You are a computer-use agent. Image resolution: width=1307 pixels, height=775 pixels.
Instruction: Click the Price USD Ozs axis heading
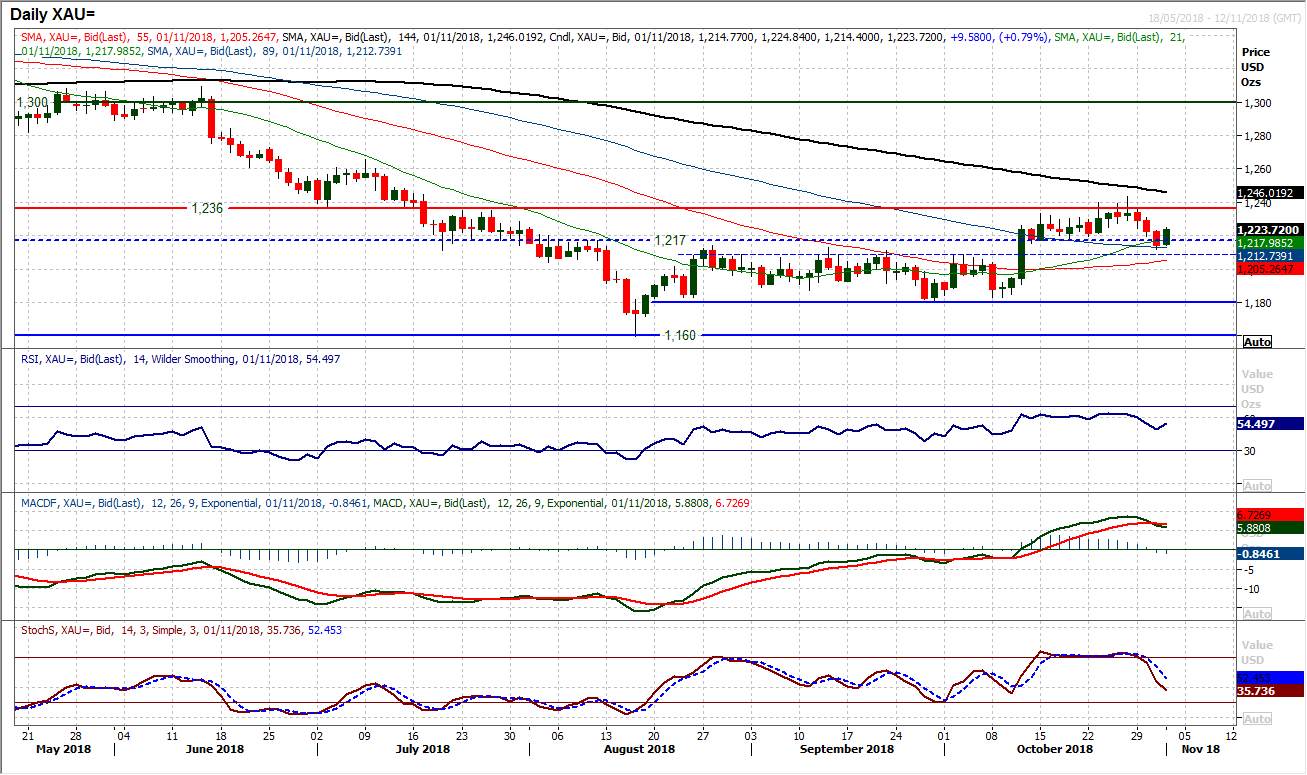click(1254, 65)
